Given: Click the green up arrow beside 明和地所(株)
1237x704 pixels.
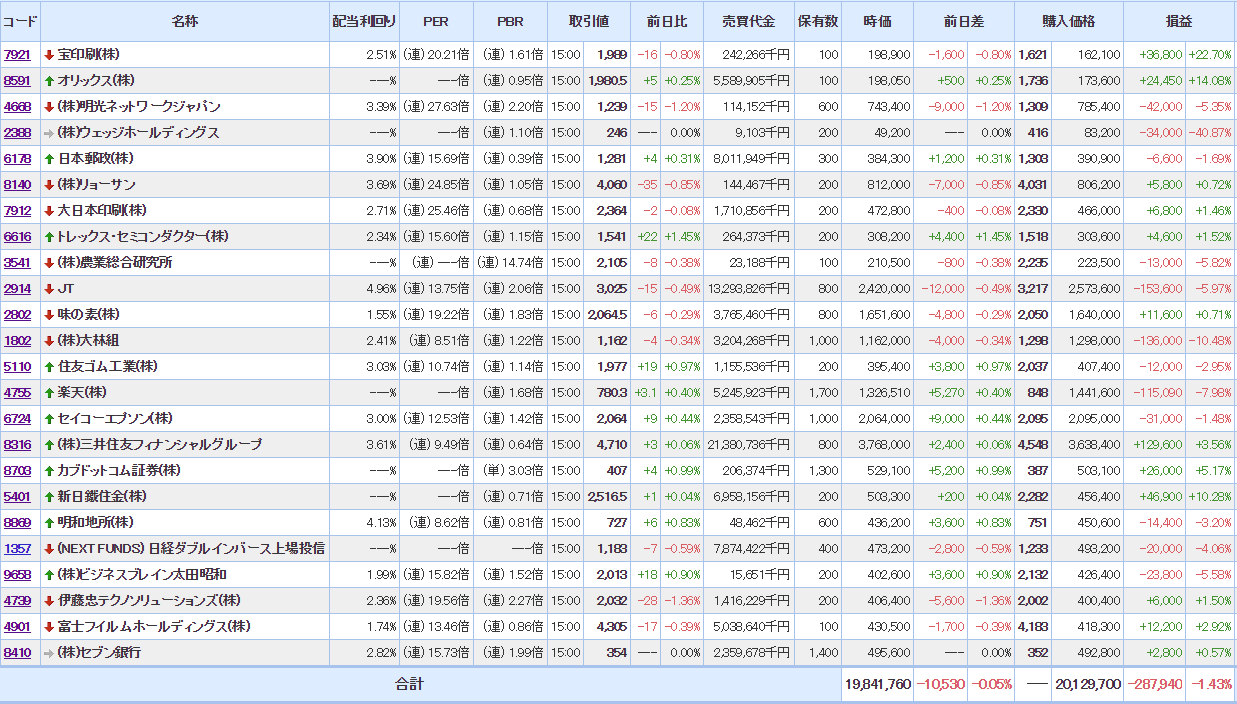Looking at the screenshot, I should (x=49, y=522).
